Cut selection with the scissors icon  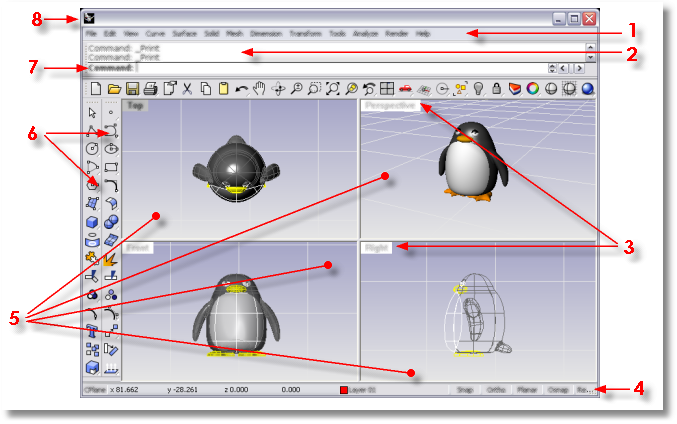[187, 89]
